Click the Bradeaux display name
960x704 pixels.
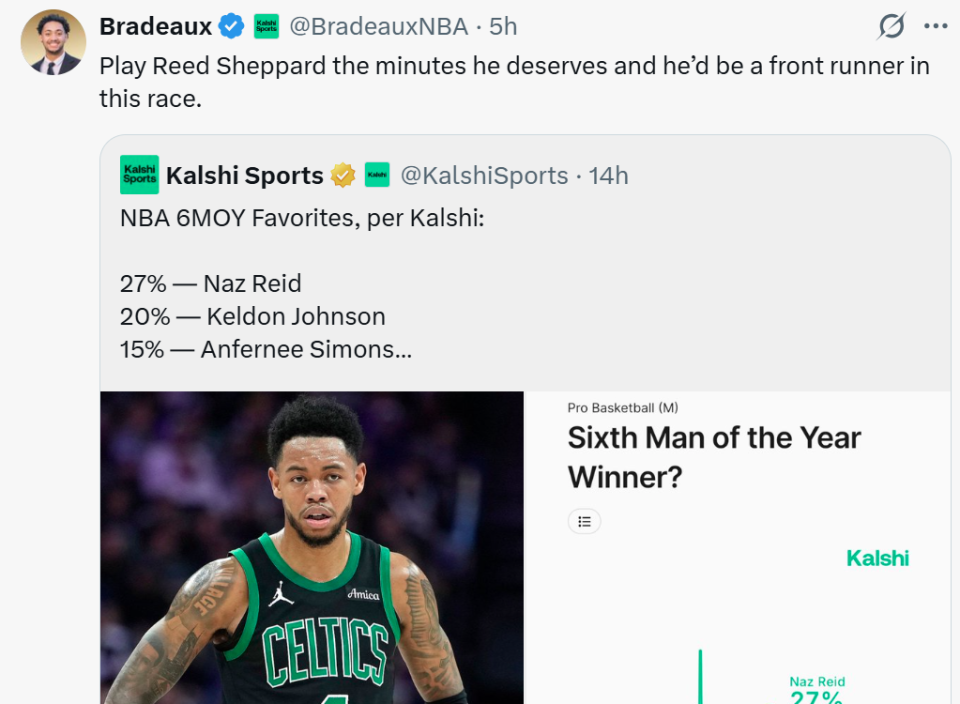(155, 26)
